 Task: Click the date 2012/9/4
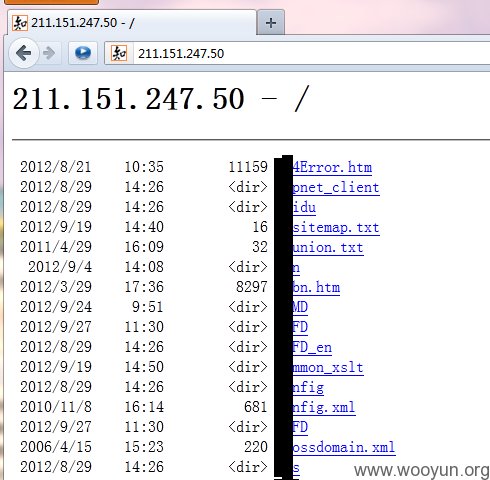click(x=60, y=267)
